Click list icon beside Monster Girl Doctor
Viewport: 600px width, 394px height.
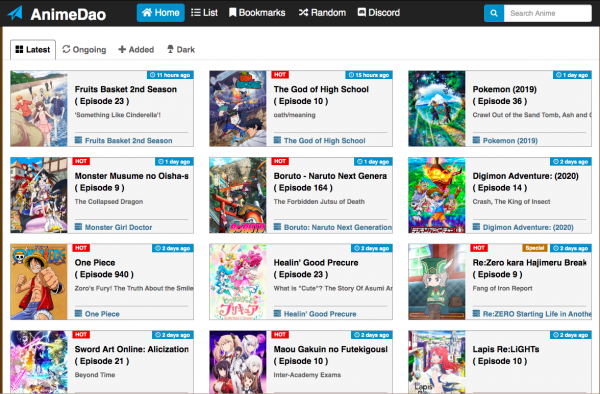pyautogui.click(x=78, y=227)
